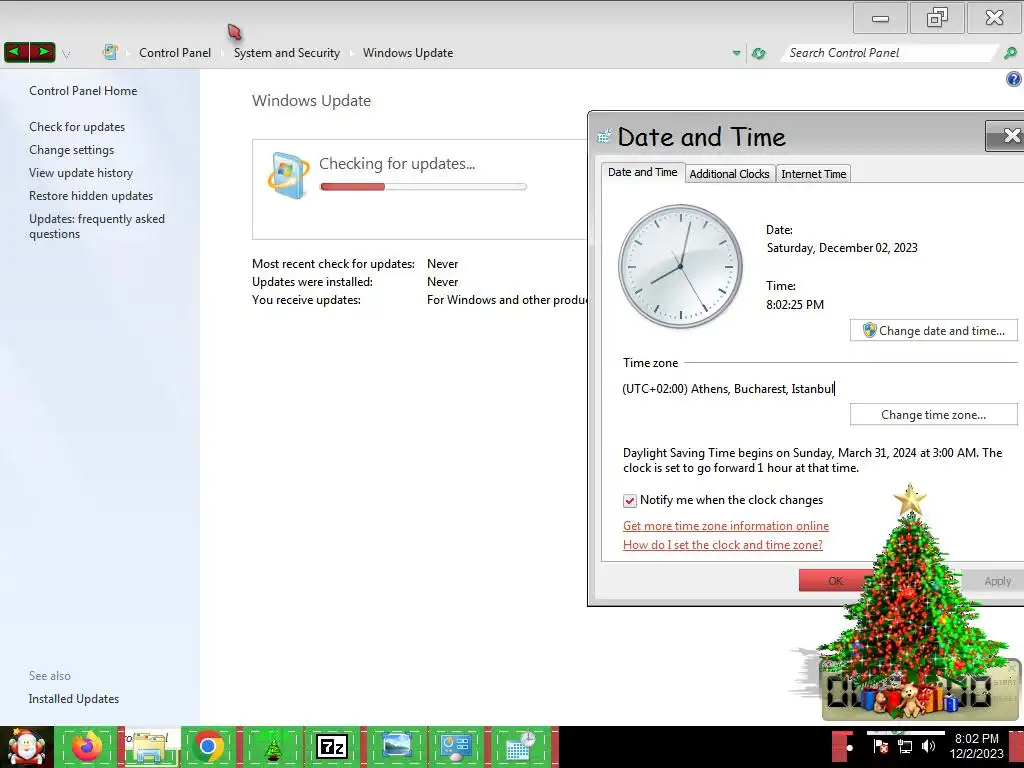This screenshot has height=768, width=1024.
Task: Click the Action Center flag tray icon
Action: click(x=880, y=746)
